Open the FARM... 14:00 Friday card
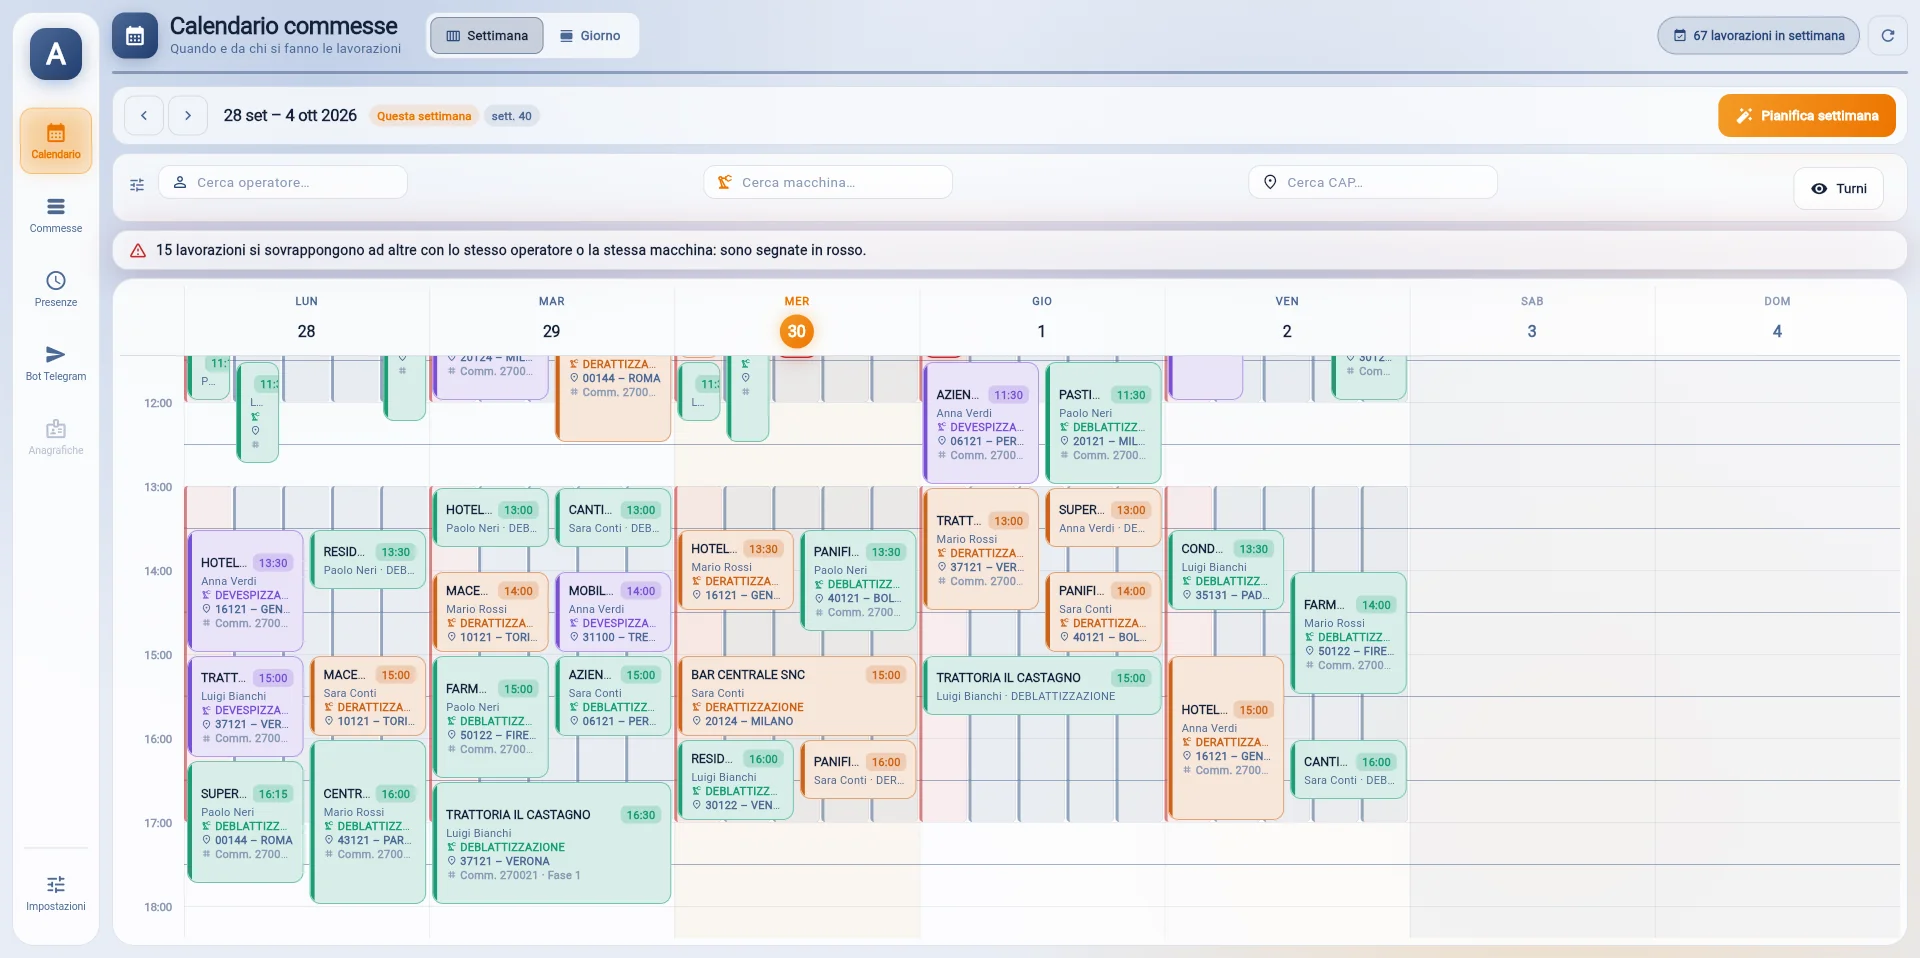Viewport: 1920px width, 958px height. pos(1349,634)
